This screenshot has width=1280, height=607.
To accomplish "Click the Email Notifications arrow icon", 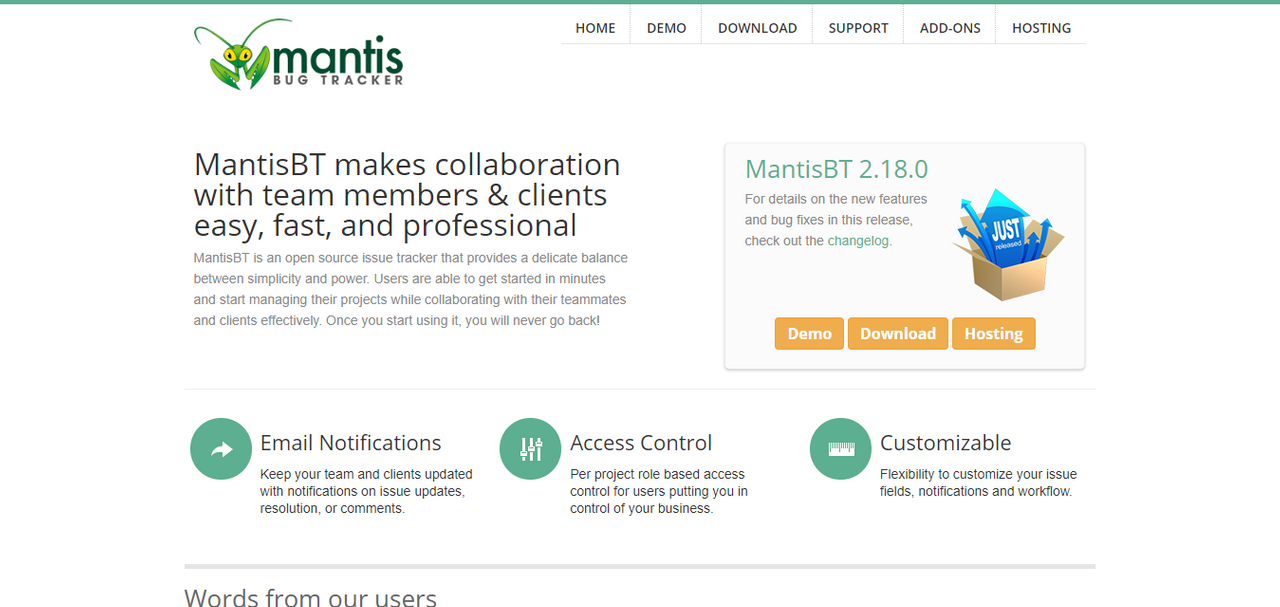I will click(x=221, y=449).
